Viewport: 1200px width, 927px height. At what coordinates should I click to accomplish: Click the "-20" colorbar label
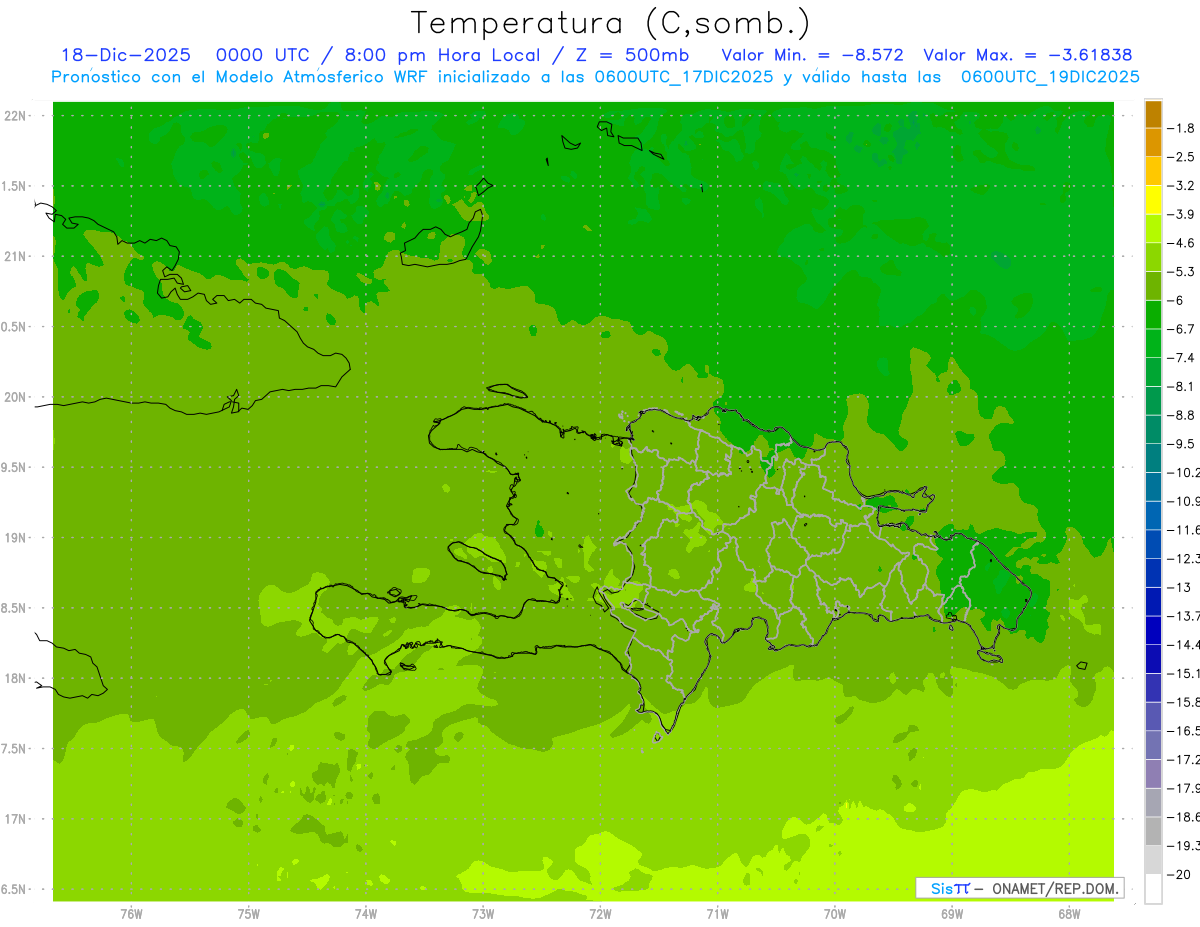point(1180,874)
